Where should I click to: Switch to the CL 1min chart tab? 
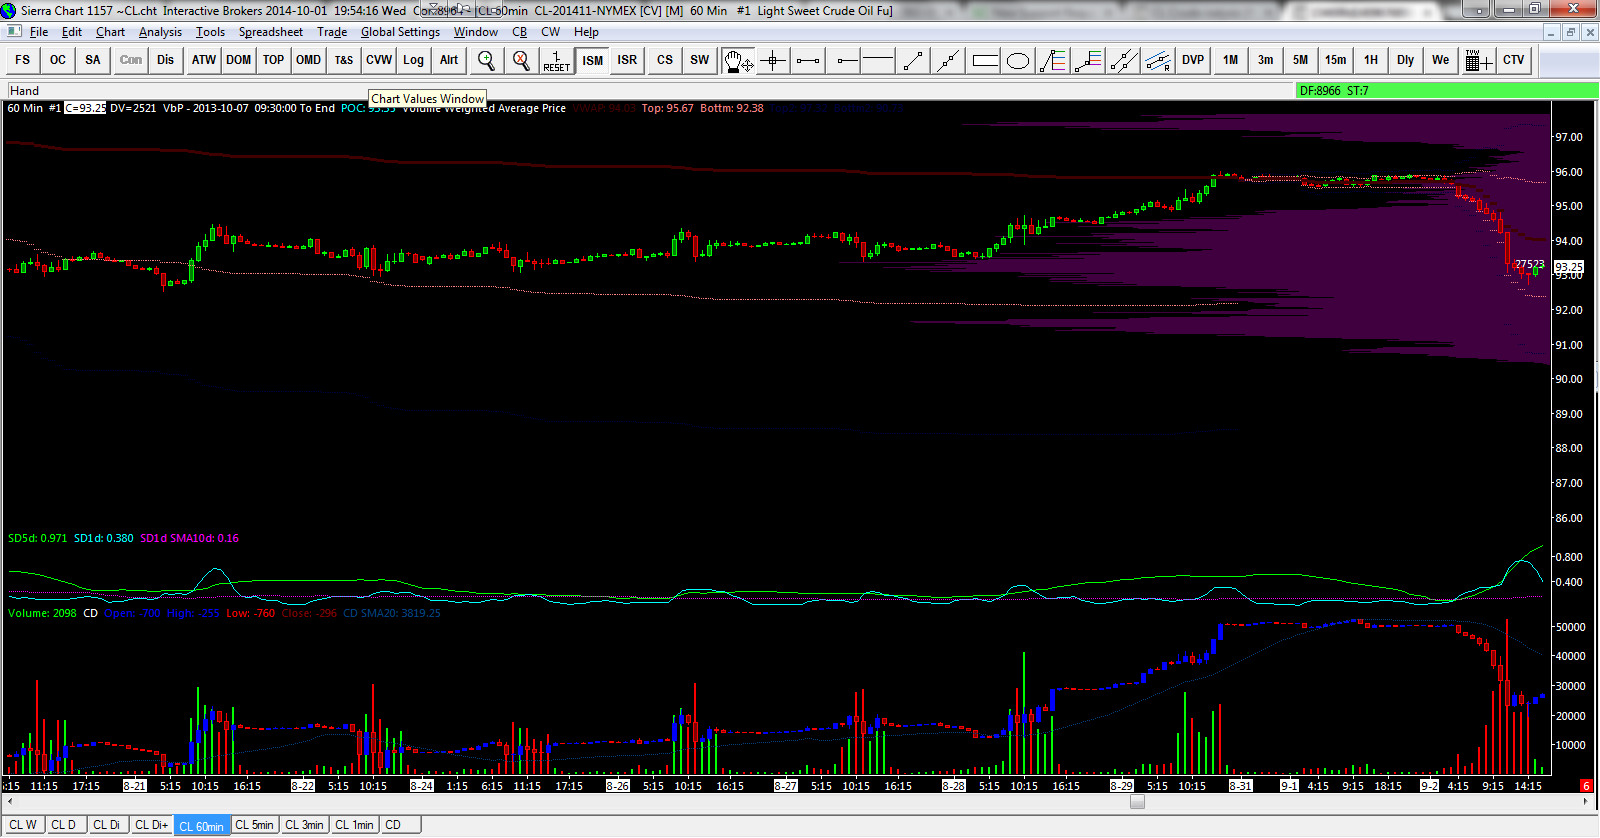tap(354, 825)
